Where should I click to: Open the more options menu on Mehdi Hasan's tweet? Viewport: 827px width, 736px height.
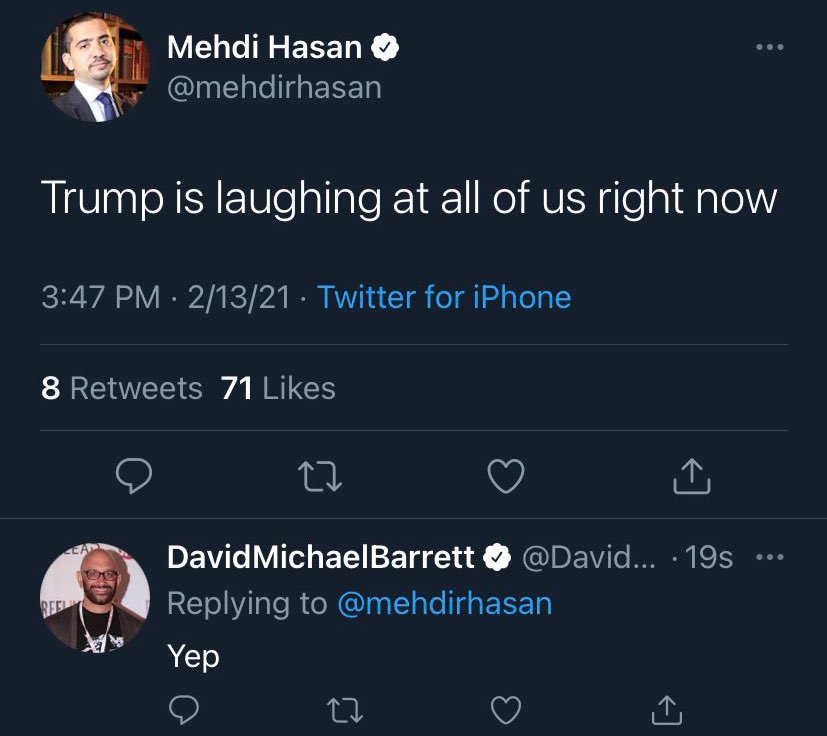(770, 46)
